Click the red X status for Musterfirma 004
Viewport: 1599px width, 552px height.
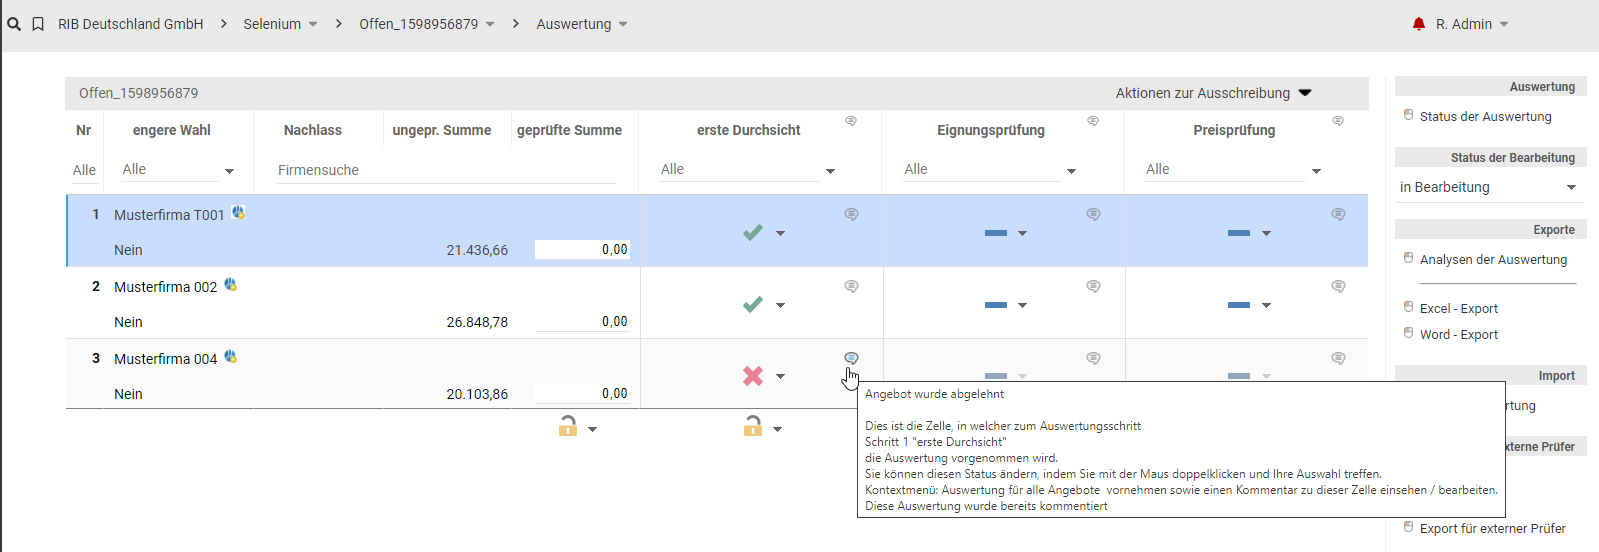click(753, 376)
